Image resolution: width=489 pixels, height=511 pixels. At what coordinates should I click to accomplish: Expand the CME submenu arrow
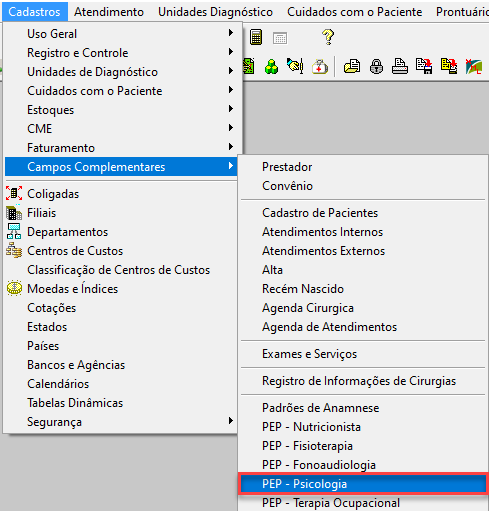[231, 128]
